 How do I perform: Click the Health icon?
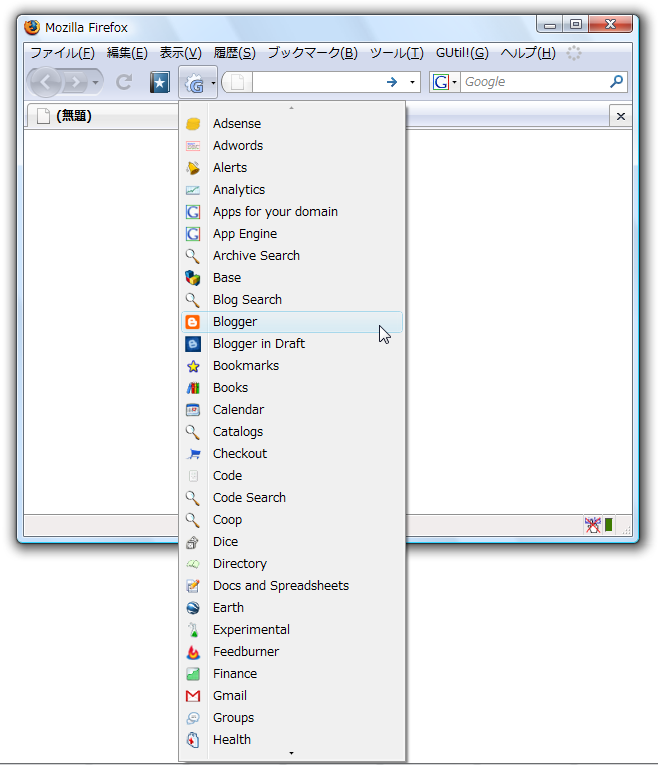coord(193,740)
